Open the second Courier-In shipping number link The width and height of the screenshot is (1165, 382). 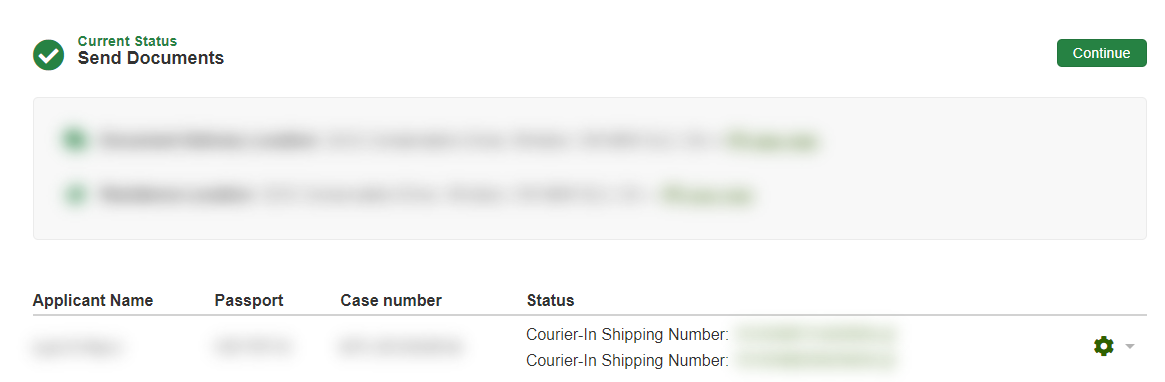point(815,360)
